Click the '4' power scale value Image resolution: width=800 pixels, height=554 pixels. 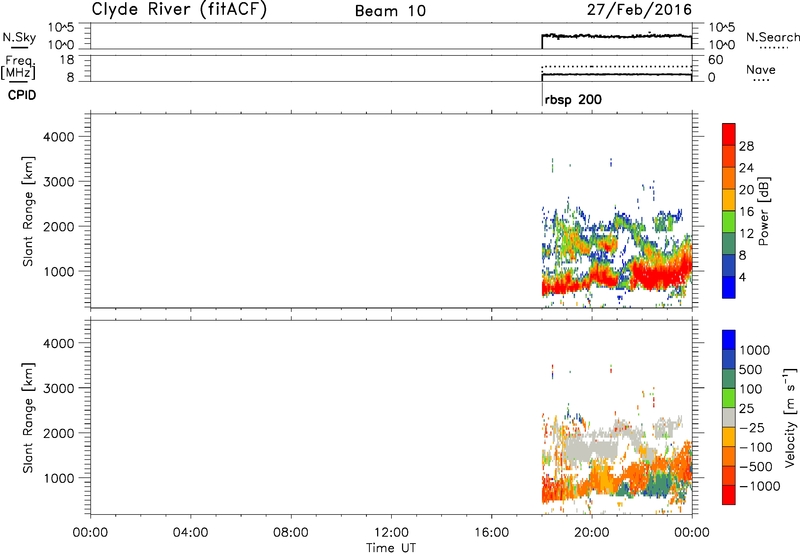click(742, 277)
